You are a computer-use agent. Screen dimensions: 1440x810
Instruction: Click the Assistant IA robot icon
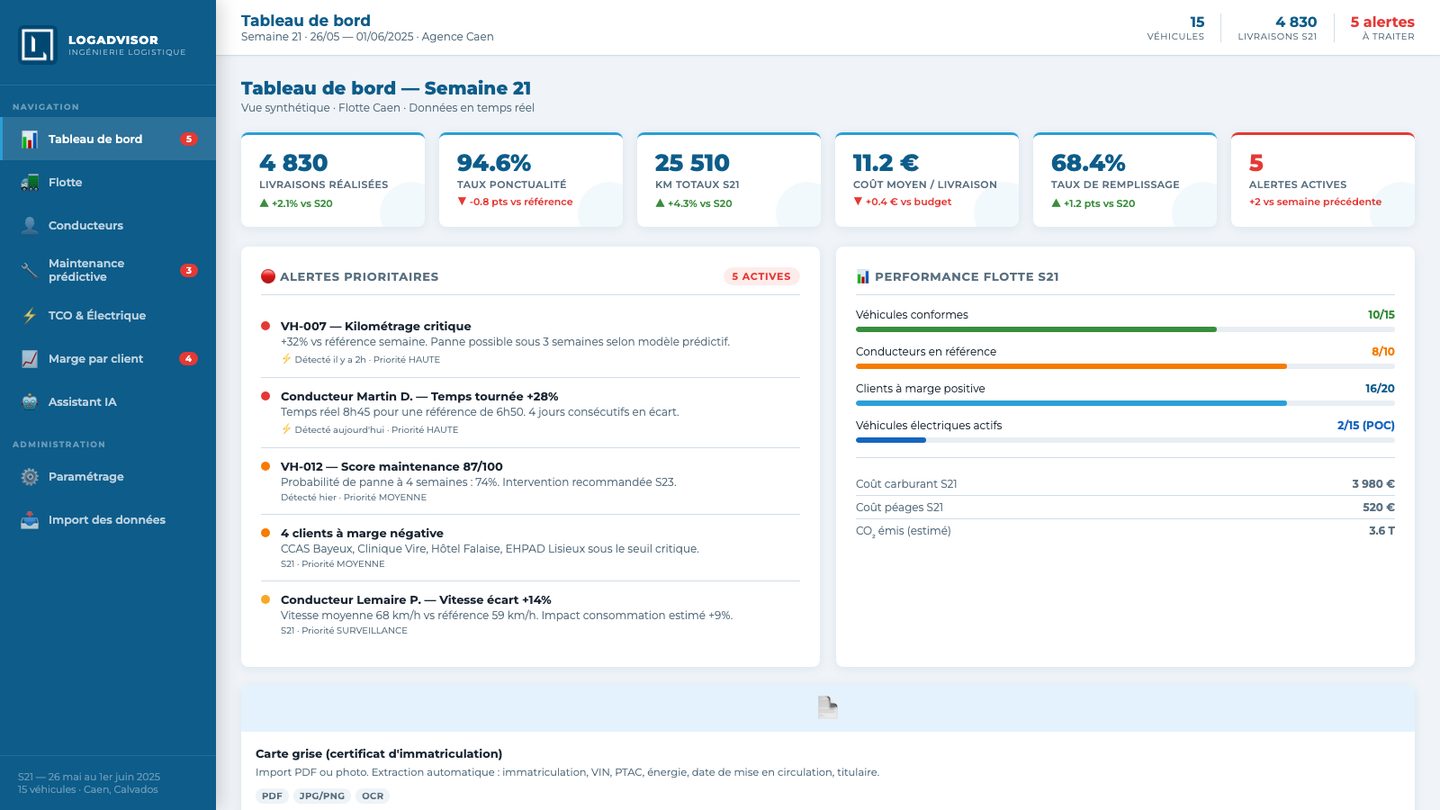coord(30,401)
